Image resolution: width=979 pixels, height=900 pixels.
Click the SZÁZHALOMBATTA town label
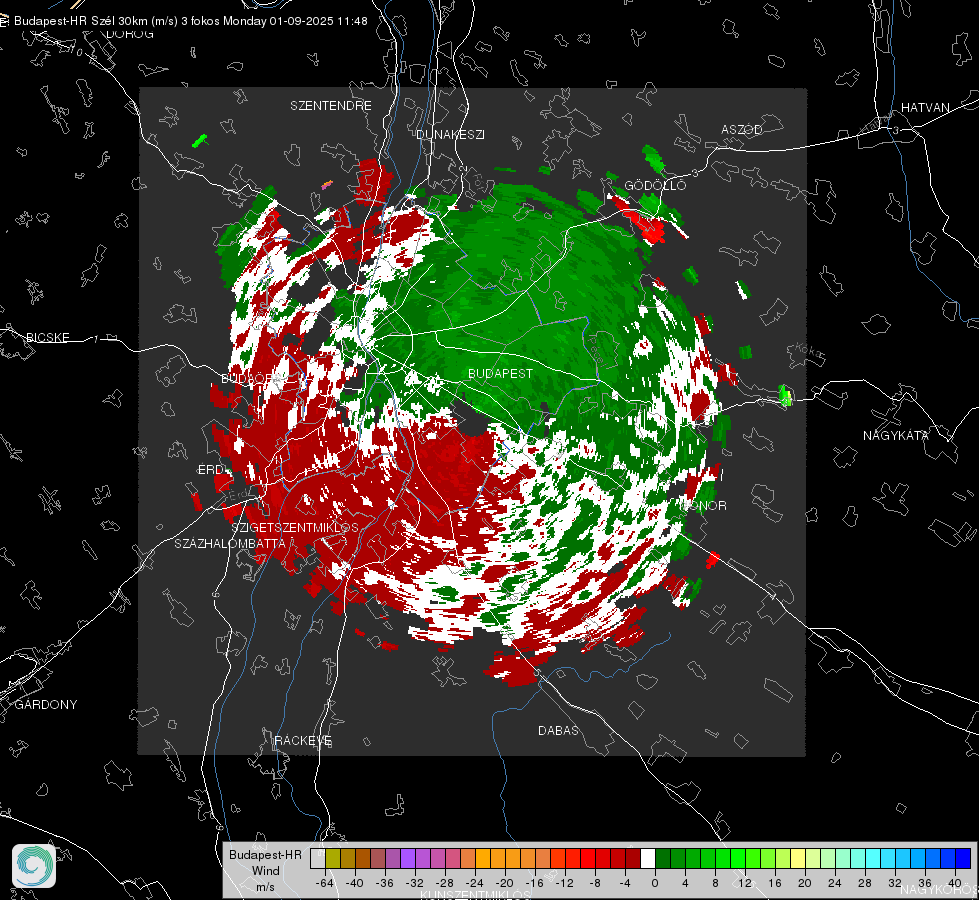point(230,543)
